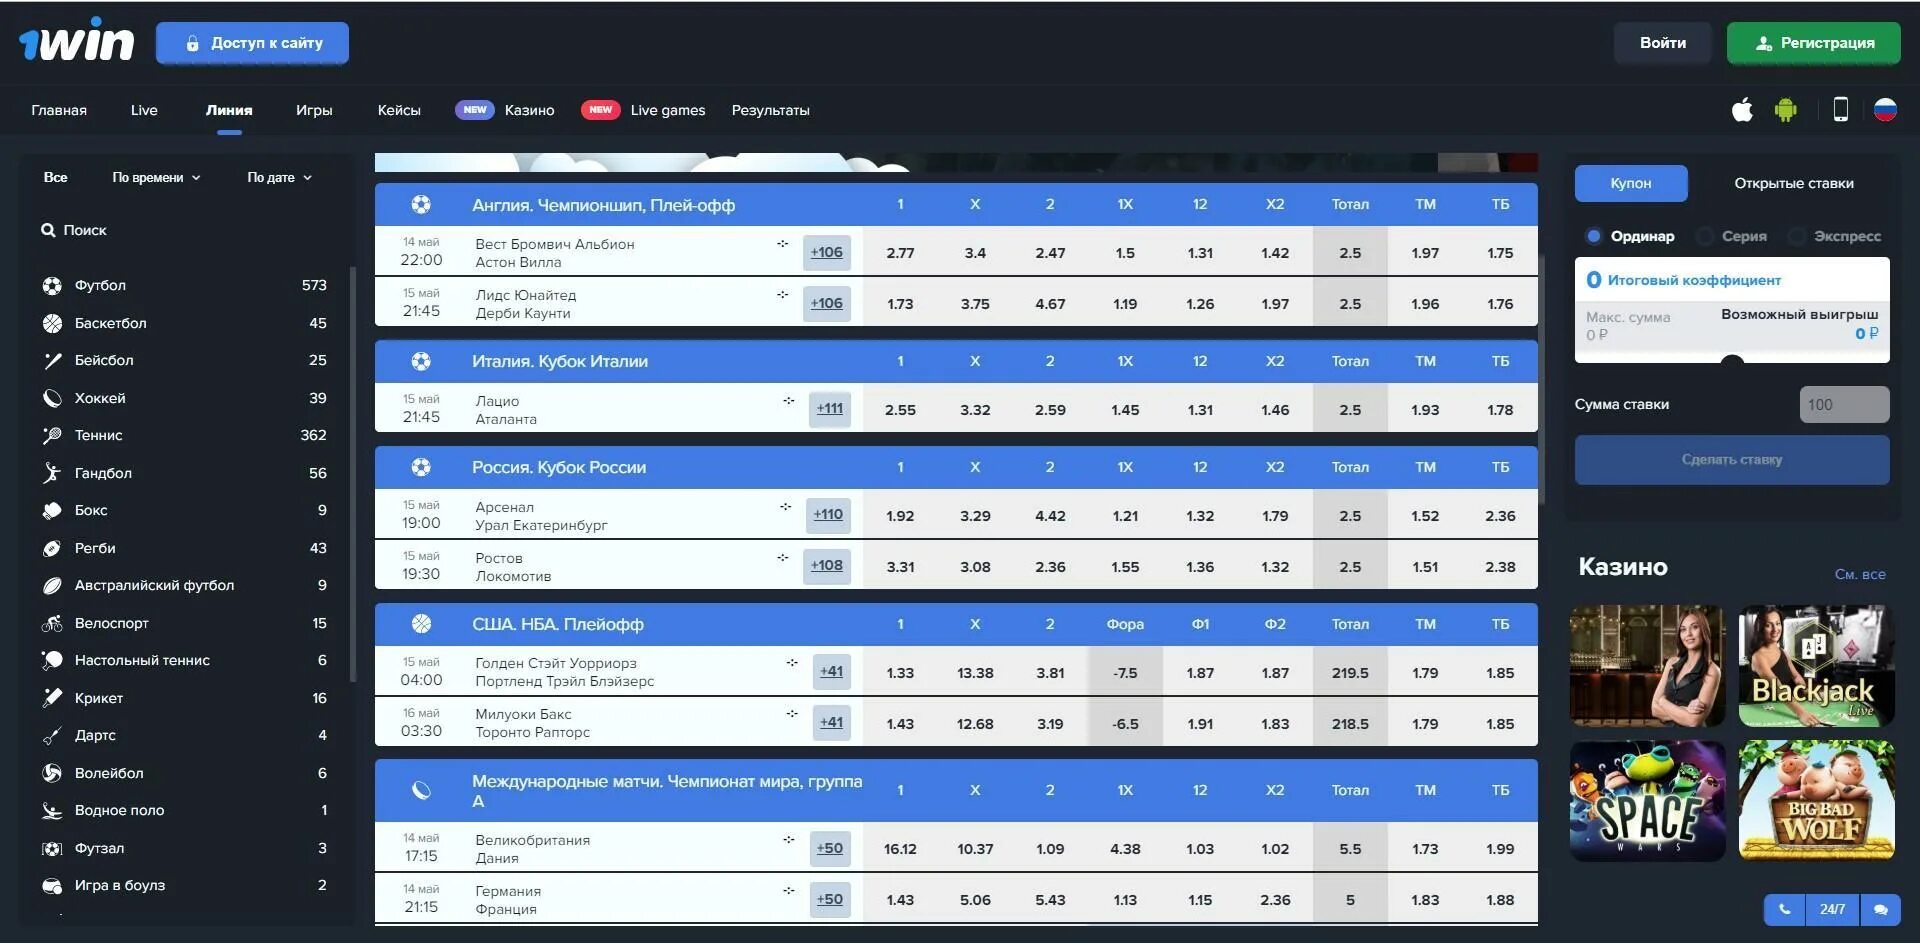Go to Главная menu item
The width and height of the screenshot is (1920, 943).
coord(59,110)
